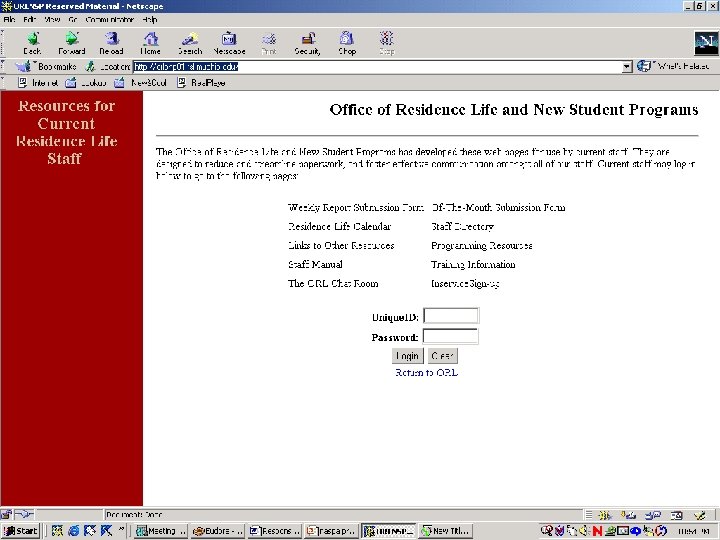Click the Location URL address field
The height and width of the screenshot is (540, 720).
click(x=377, y=67)
